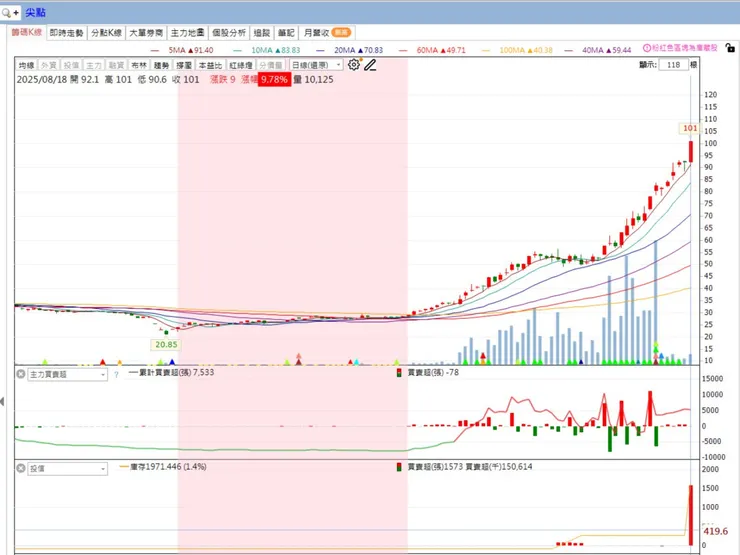Open chart settings gear icon
This screenshot has width=740, height=555.
pos(353,65)
